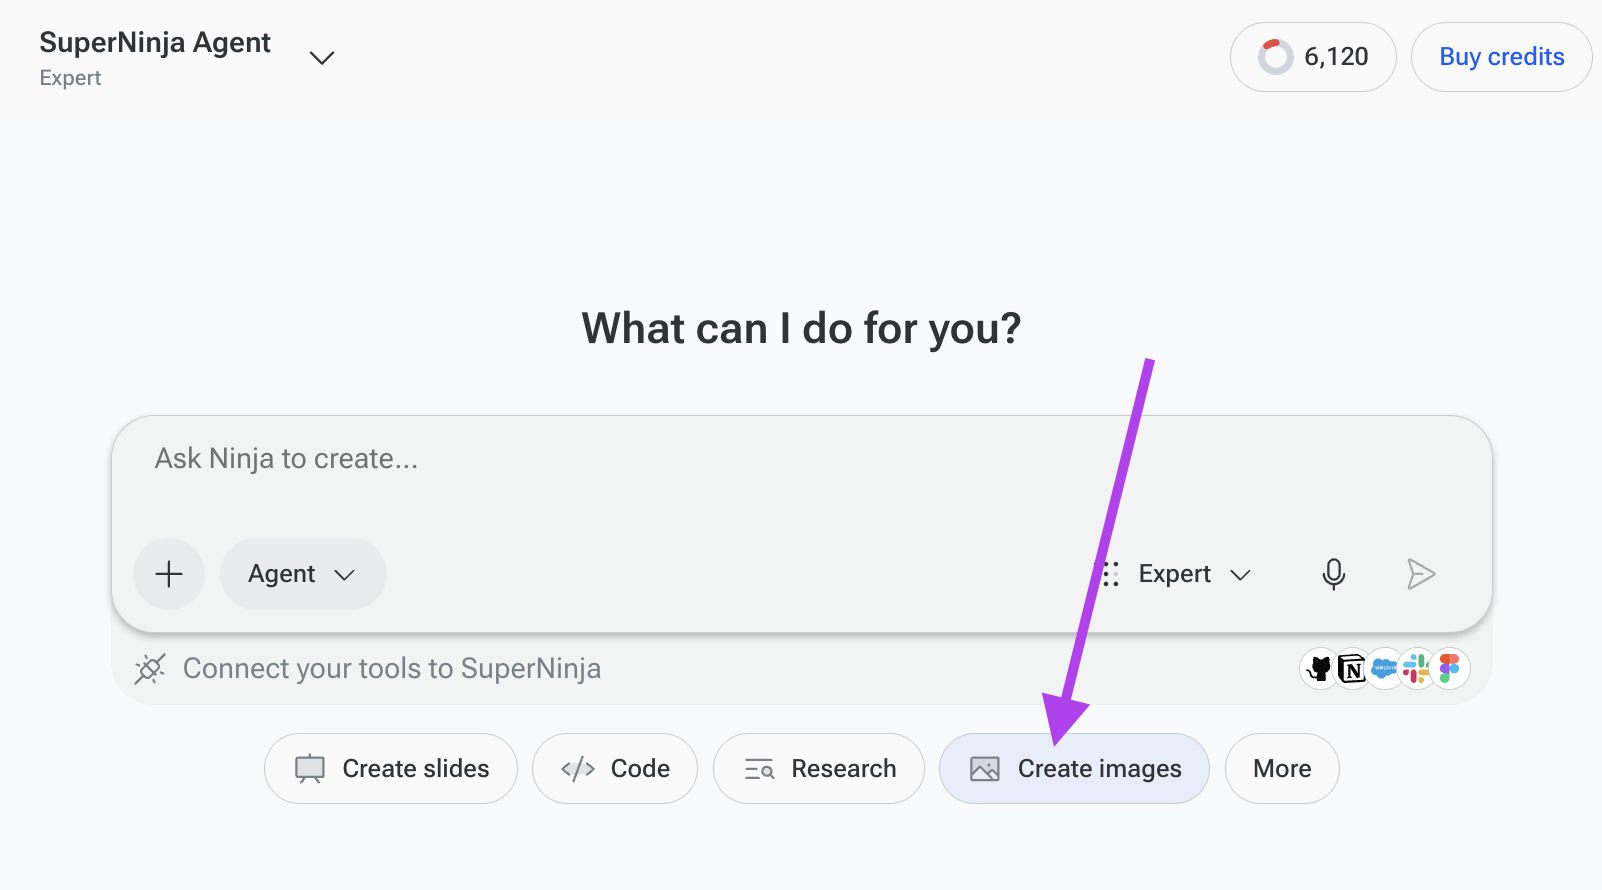
Task: Choose the Code shortcut
Action: point(615,768)
